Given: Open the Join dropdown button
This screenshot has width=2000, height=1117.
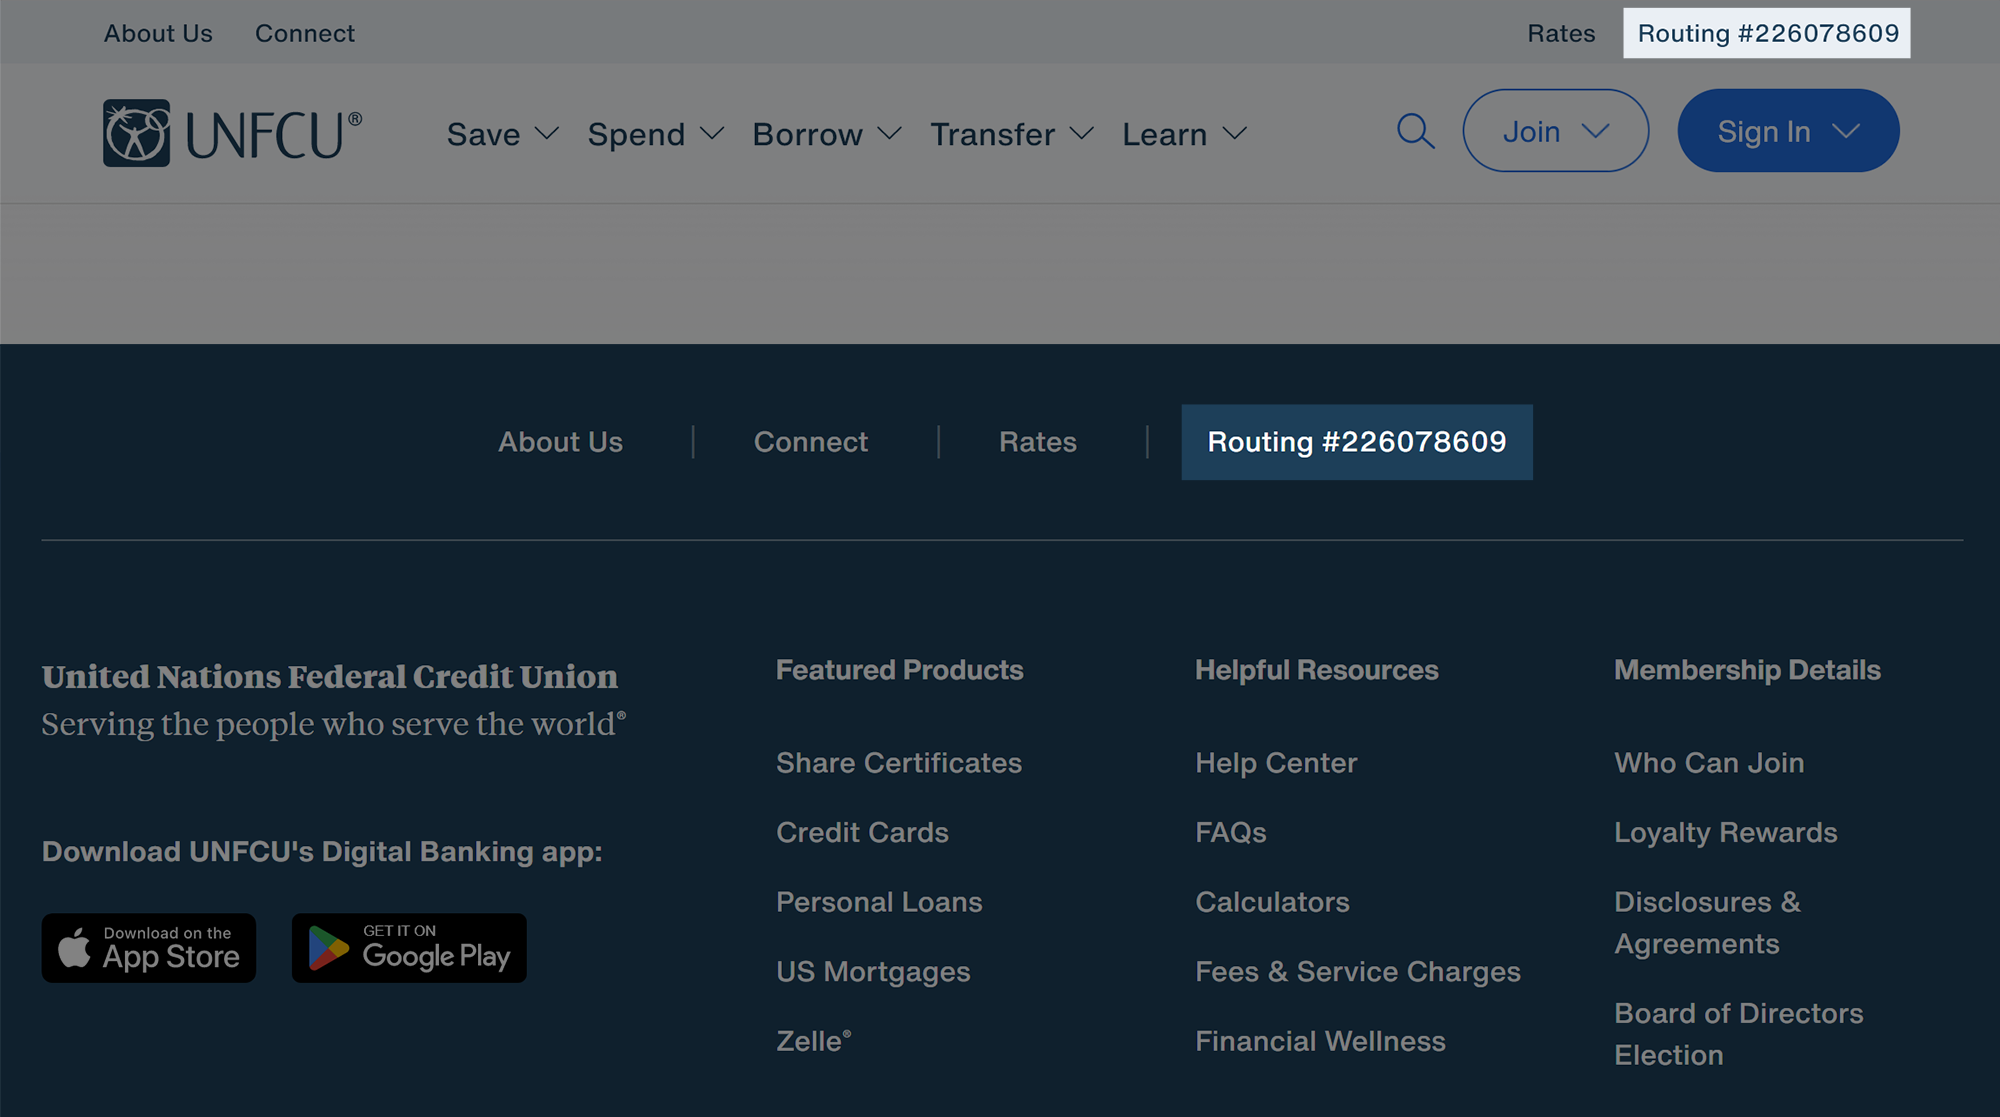Looking at the screenshot, I should click(x=1555, y=131).
